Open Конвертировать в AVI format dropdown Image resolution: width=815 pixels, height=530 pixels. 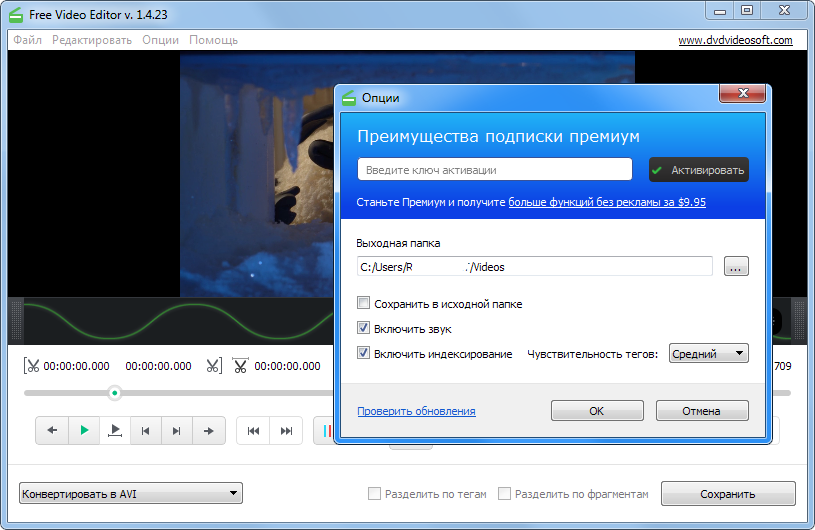[x=131, y=494]
